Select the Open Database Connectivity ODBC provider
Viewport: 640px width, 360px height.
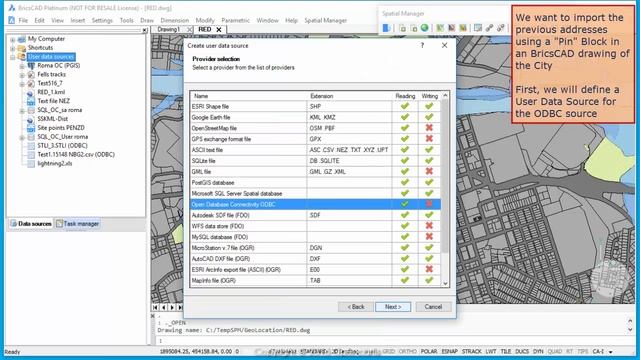click(316, 204)
